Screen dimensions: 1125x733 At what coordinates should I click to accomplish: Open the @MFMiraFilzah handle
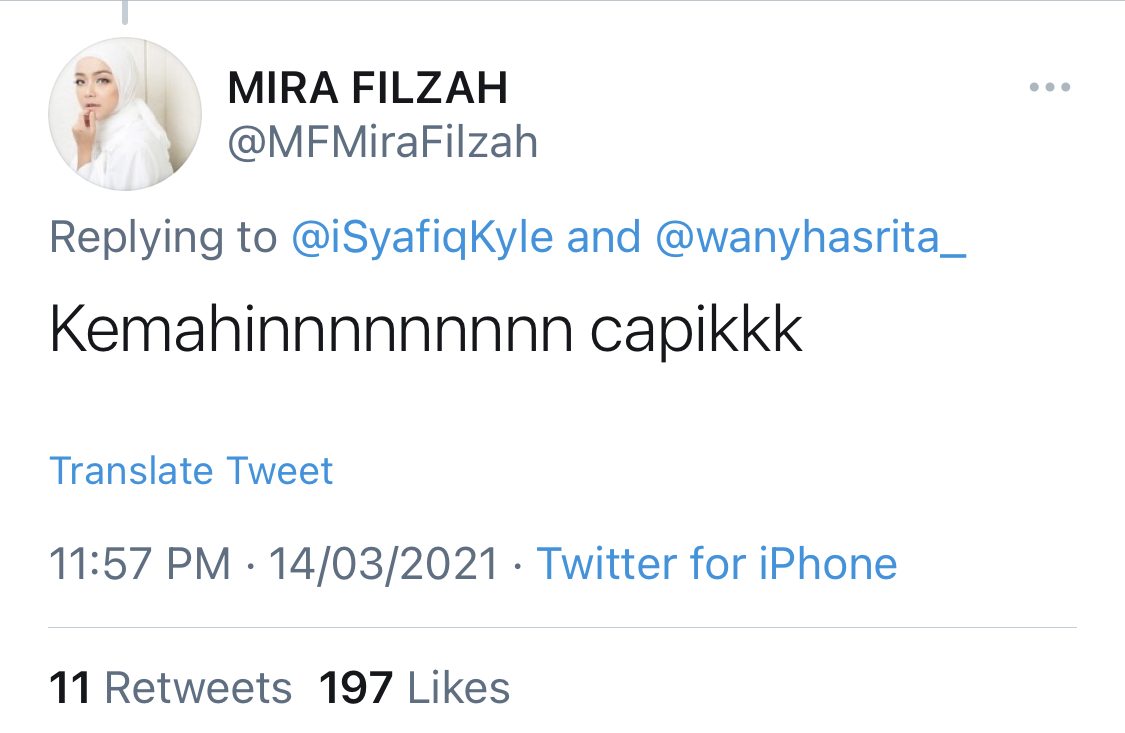[383, 143]
